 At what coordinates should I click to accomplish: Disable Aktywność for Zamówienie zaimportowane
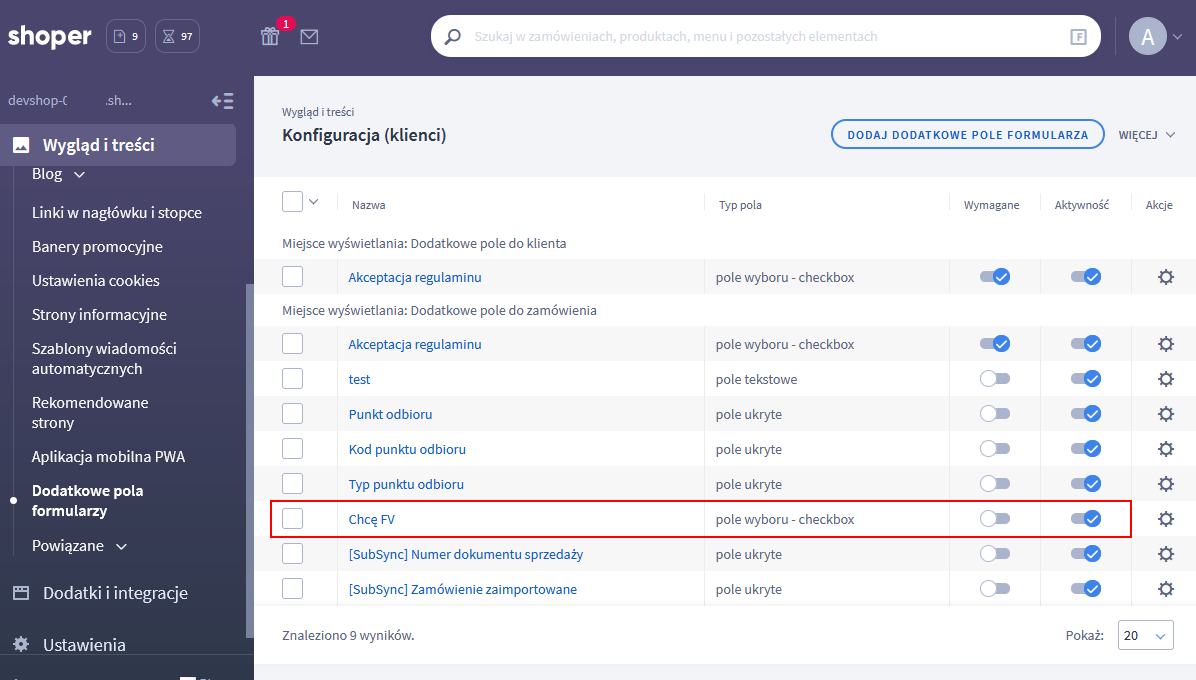[1085, 589]
